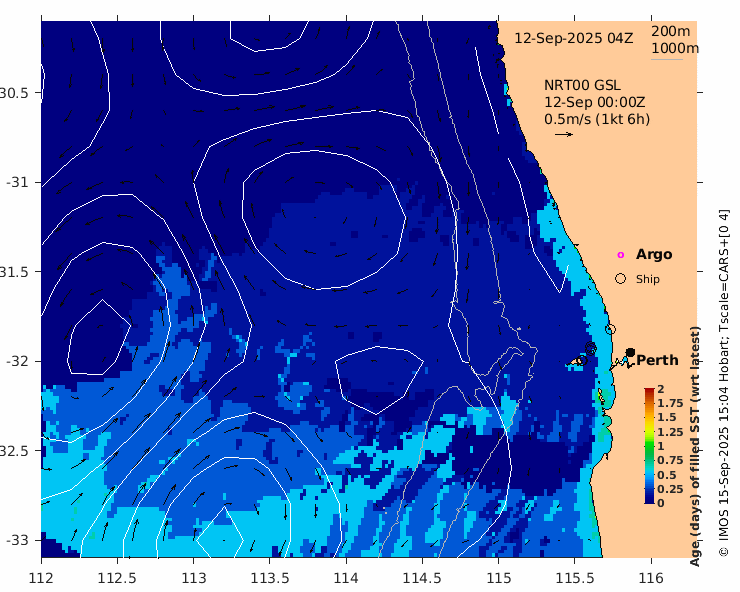Click longitude axis label 114.5

click(422, 578)
